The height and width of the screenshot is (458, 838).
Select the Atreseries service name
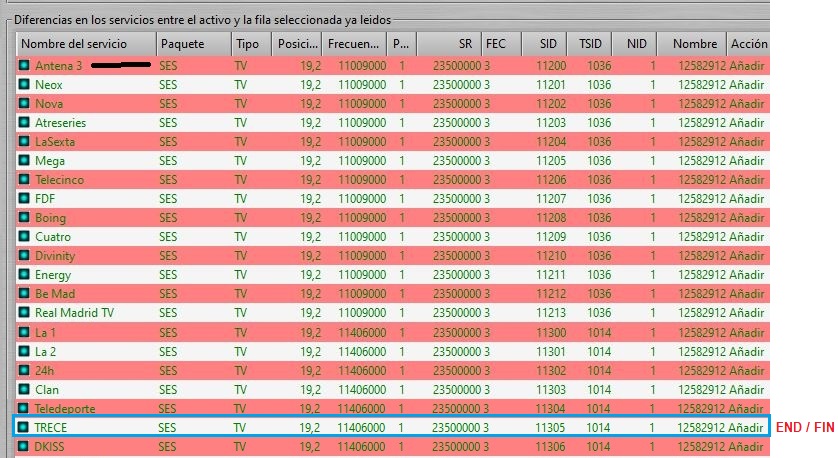tap(60, 122)
